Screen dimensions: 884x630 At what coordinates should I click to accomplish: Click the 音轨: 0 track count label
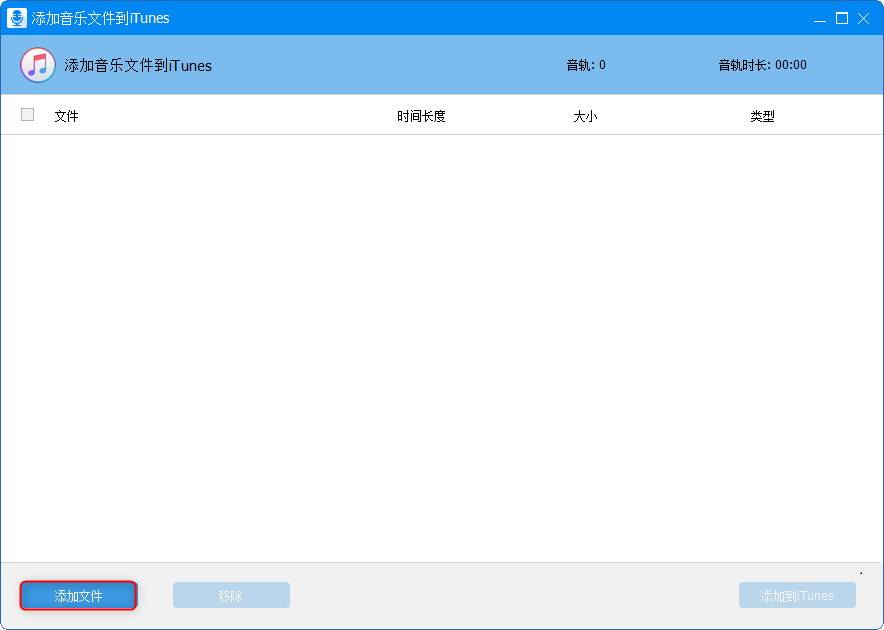point(586,65)
